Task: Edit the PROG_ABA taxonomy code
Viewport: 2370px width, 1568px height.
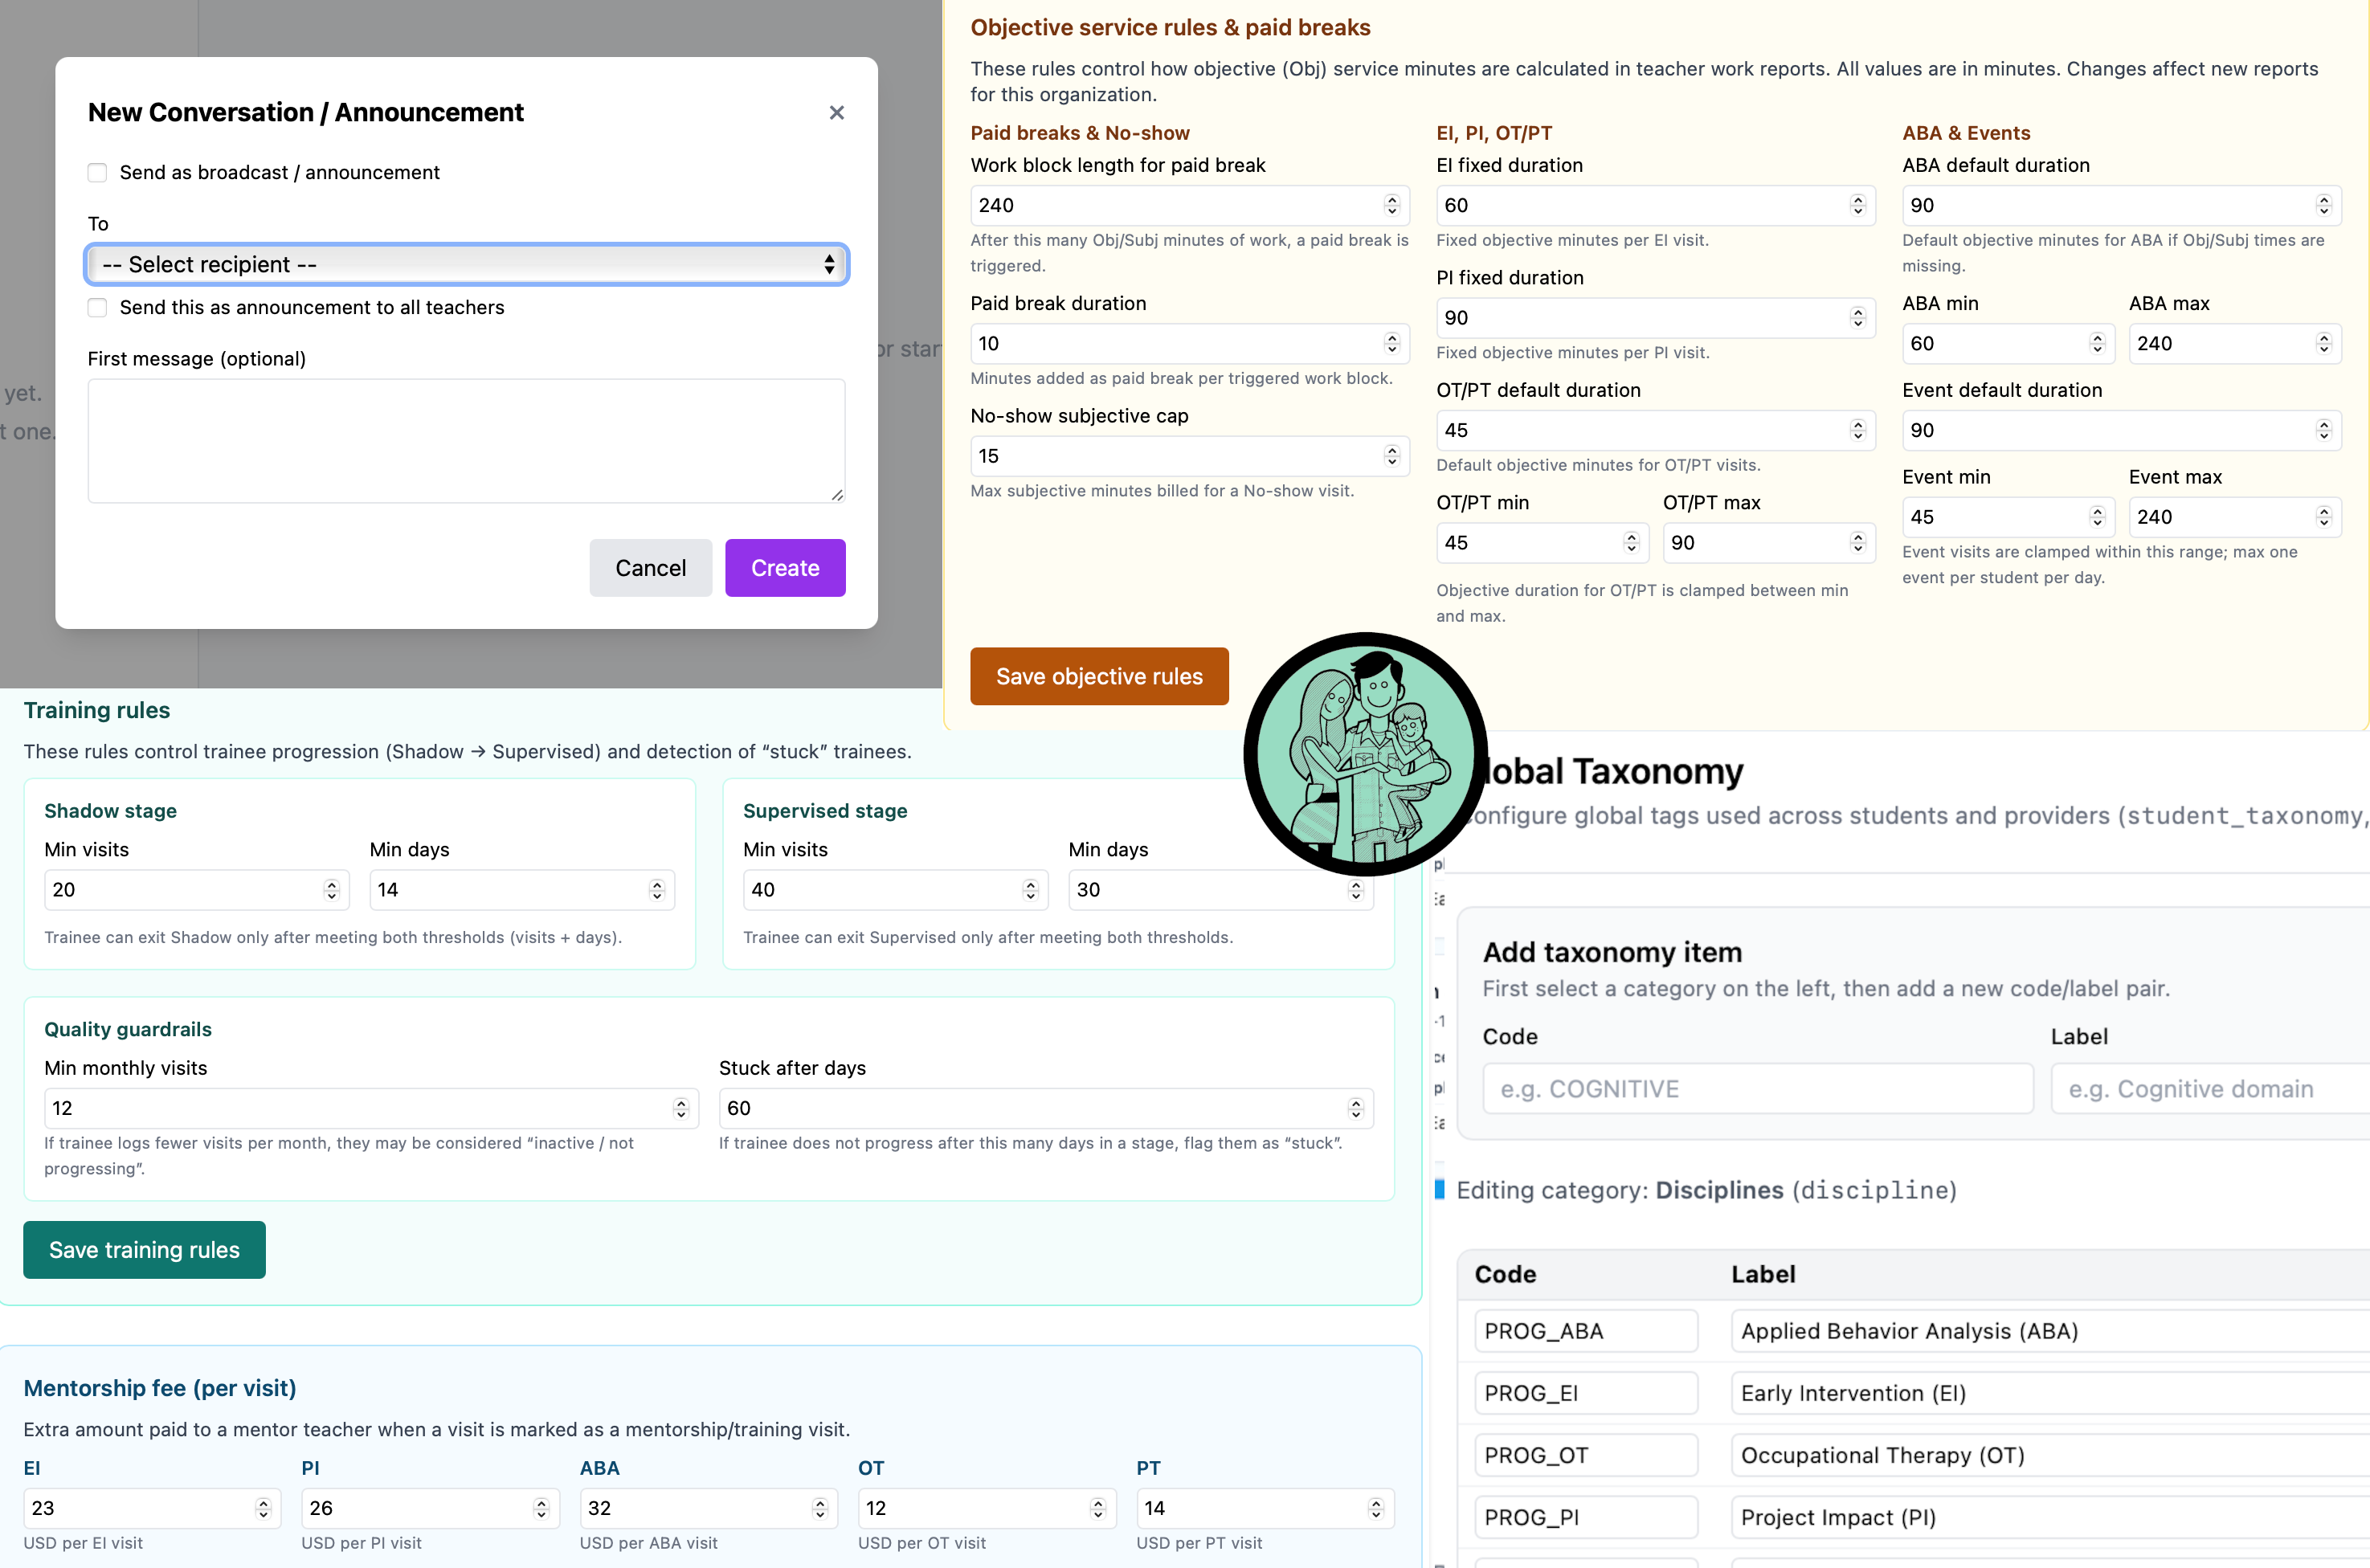Action: coord(1585,1330)
